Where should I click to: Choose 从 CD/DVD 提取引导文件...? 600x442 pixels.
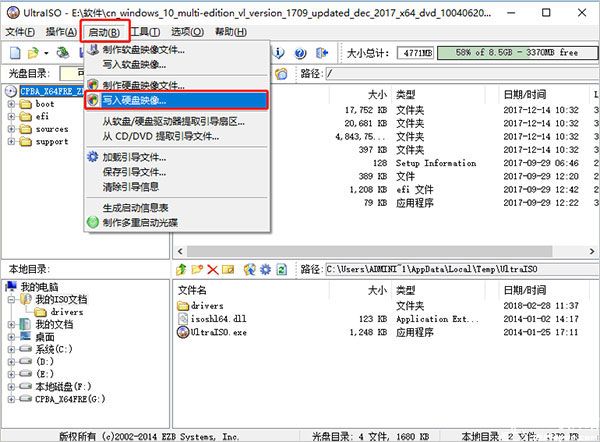click(x=177, y=136)
